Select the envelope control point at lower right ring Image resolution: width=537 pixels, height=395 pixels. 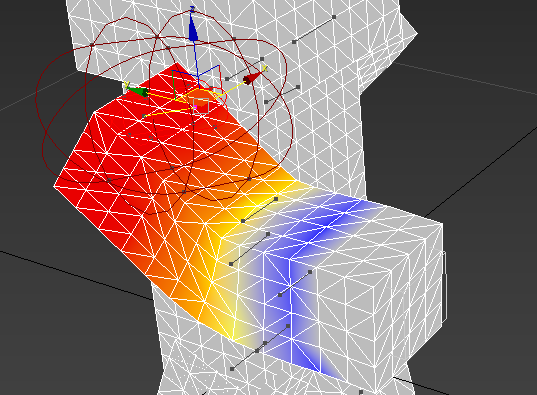point(249,179)
